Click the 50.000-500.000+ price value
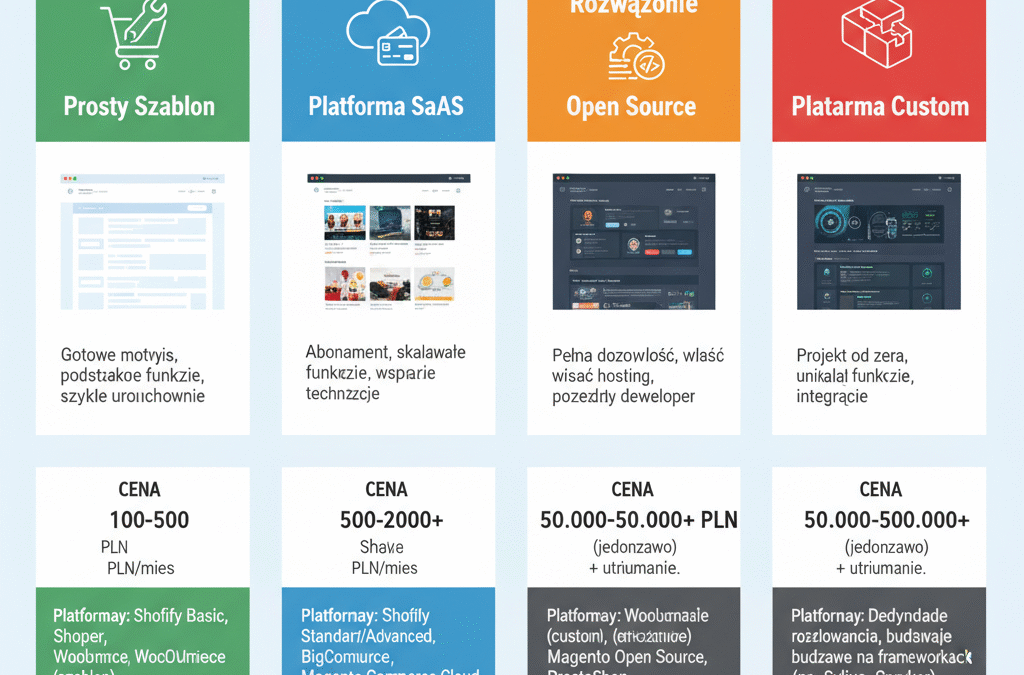This screenshot has height=675, width=1024. pos(886,520)
